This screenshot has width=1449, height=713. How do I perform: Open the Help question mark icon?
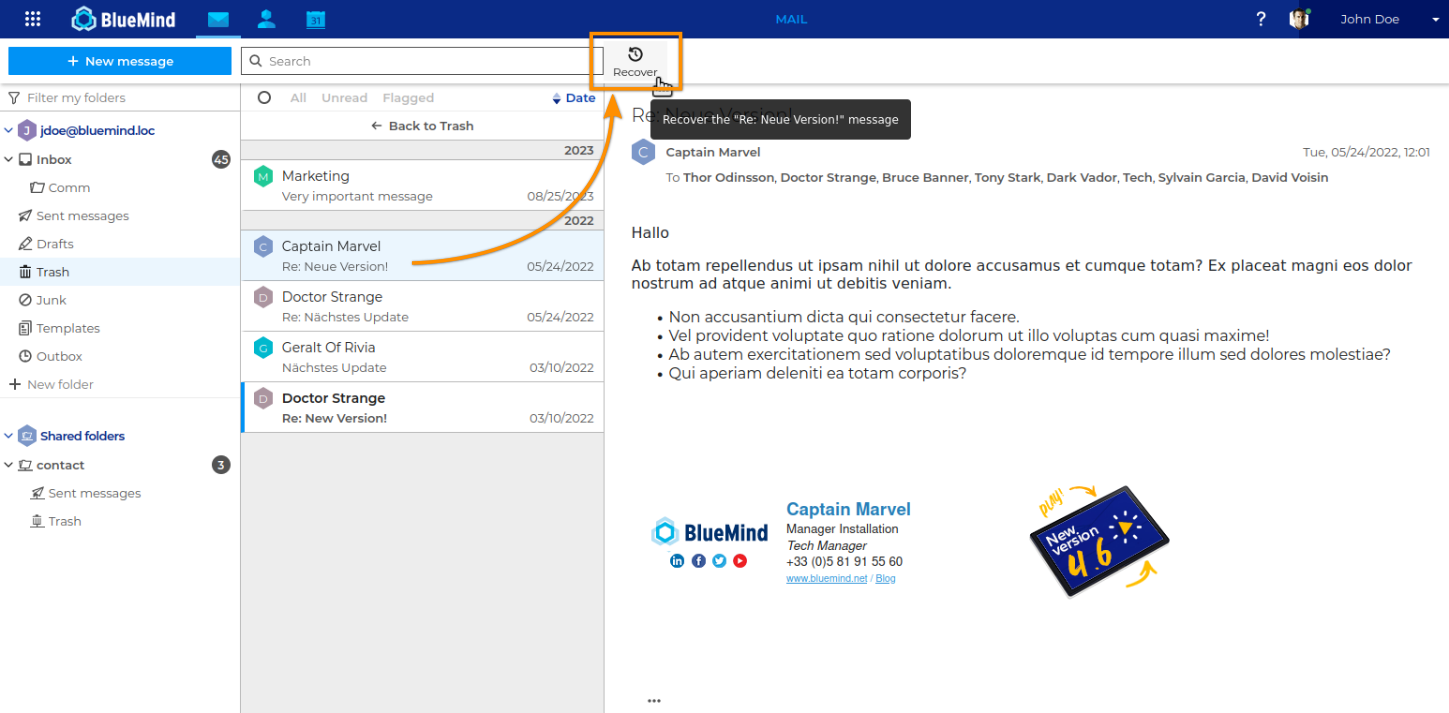click(x=1261, y=19)
